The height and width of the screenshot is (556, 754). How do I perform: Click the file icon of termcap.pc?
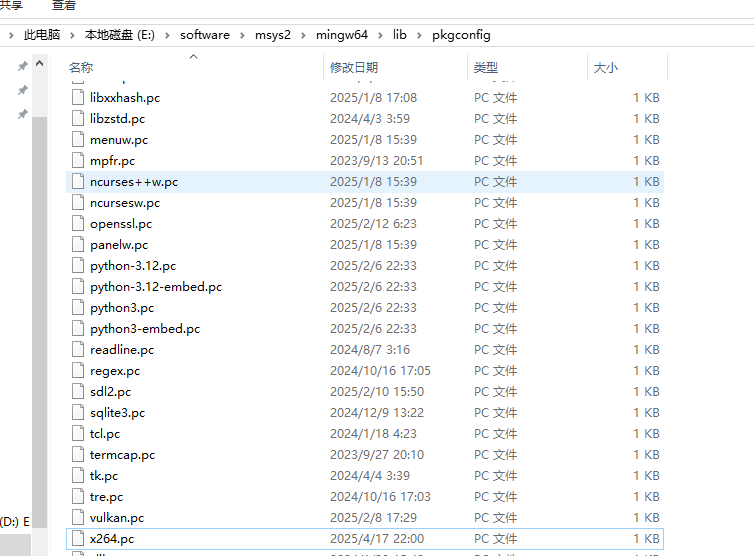point(78,455)
